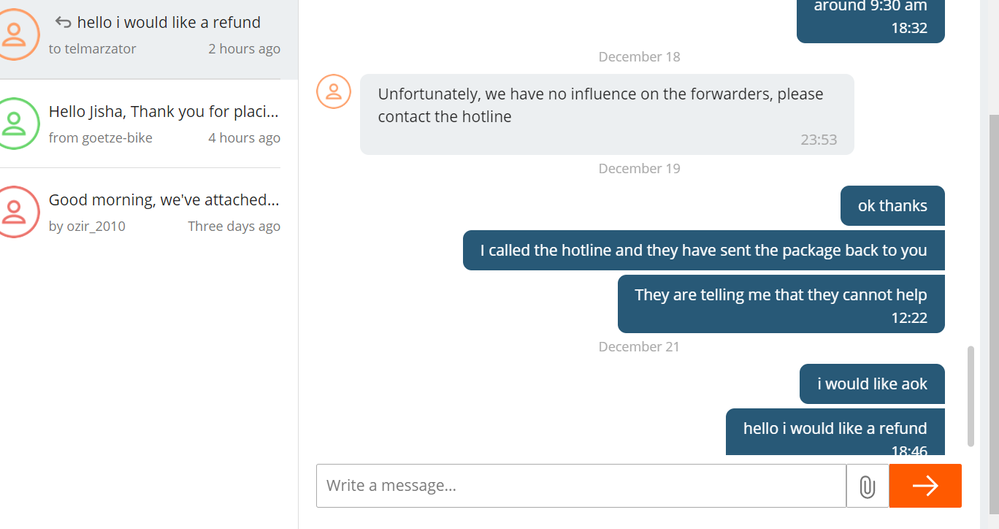Open the goetze-bike conversation
999x529 pixels.
point(140,124)
